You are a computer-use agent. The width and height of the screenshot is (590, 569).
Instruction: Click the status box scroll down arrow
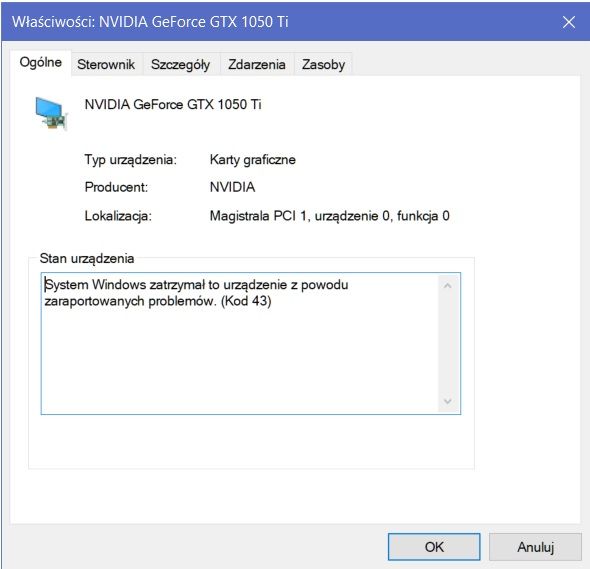pyautogui.click(x=447, y=401)
